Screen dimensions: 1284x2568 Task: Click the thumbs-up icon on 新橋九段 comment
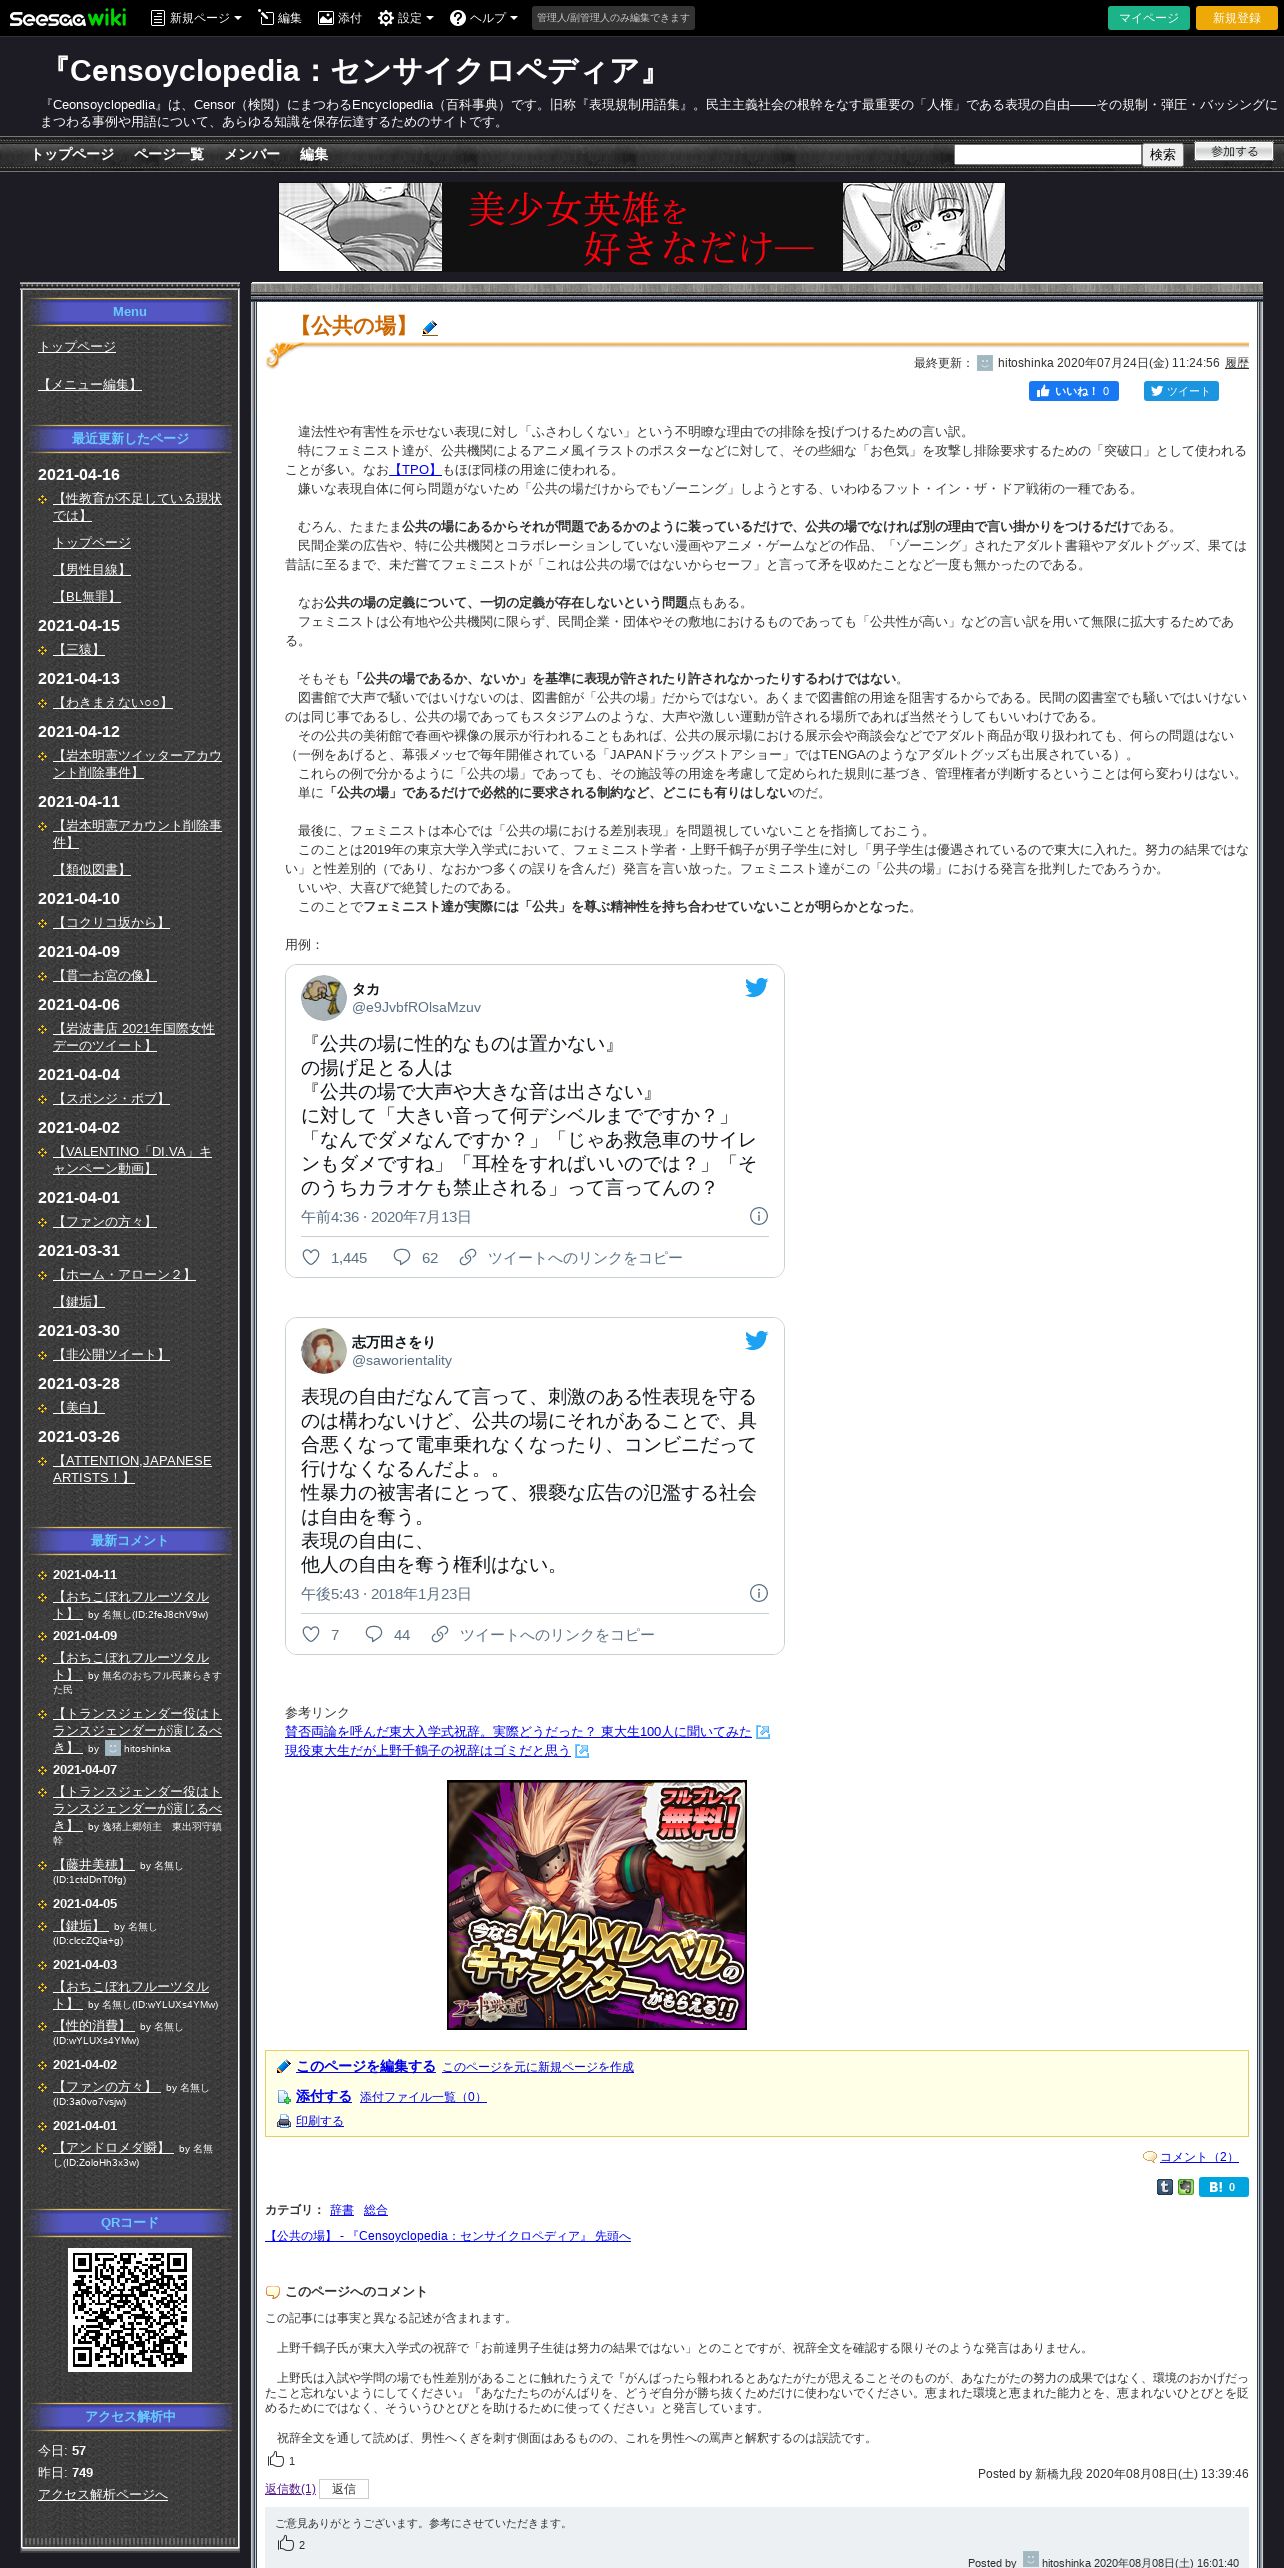click(x=276, y=2459)
